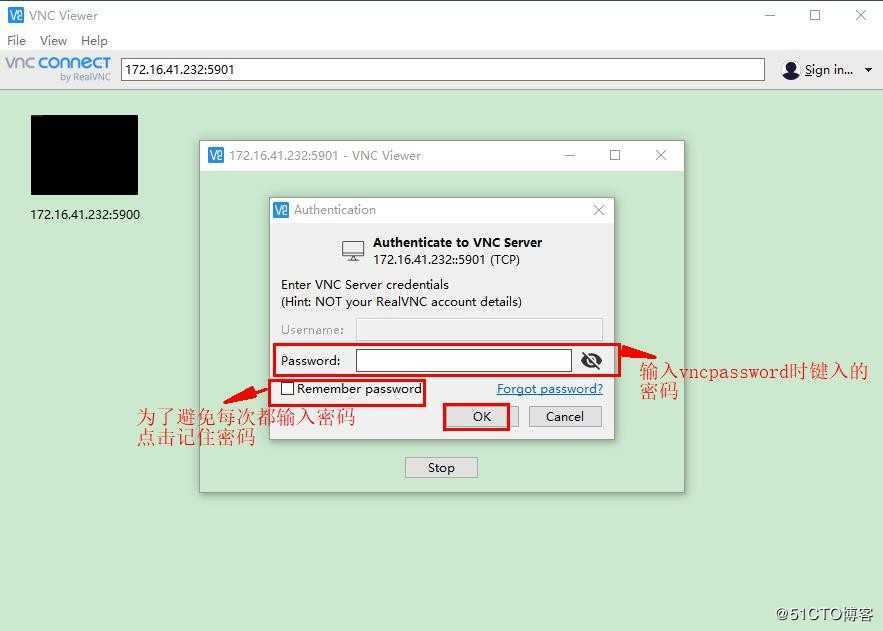The image size is (883, 631).
Task: Open the Help menu
Action: click(94, 41)
